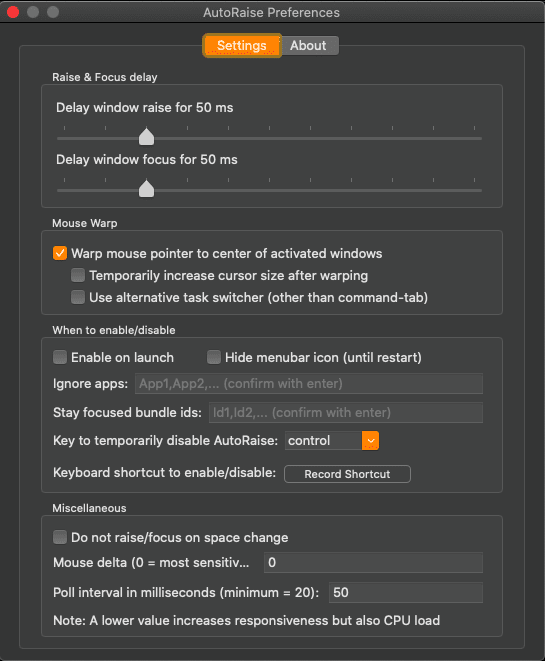
Task: Tick the Enable on launch checkbox
Action: [x=60, y=357]
